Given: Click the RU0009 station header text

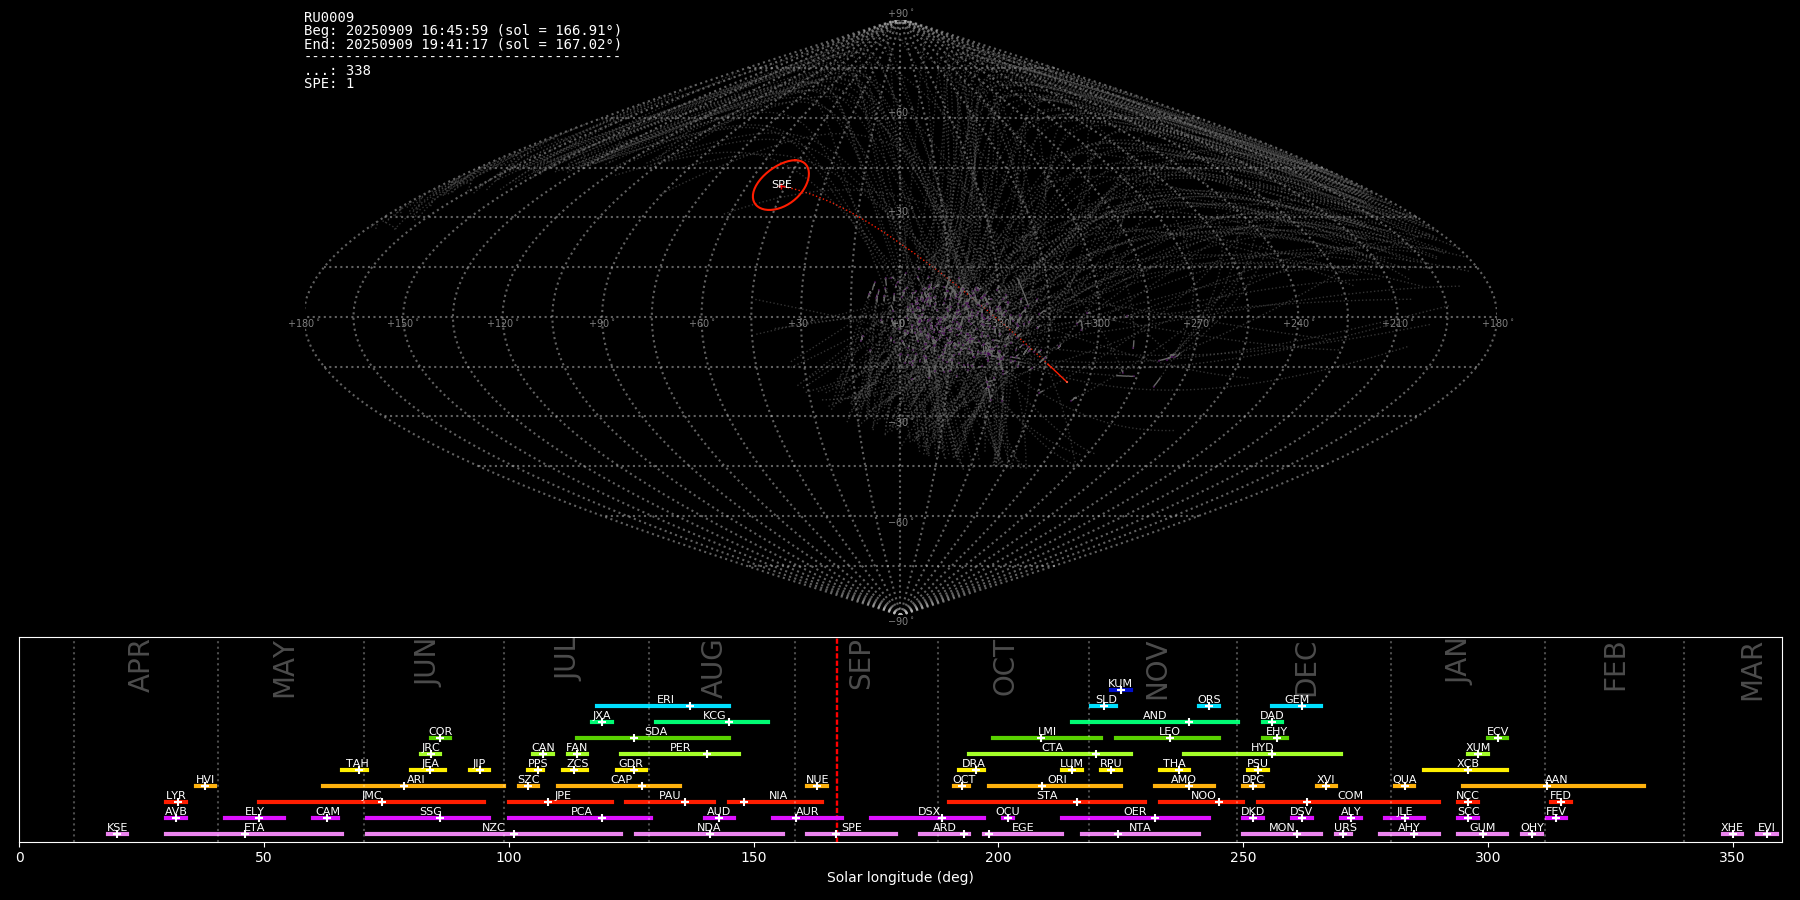Looking at the screenshot, I should coord(329,17).
